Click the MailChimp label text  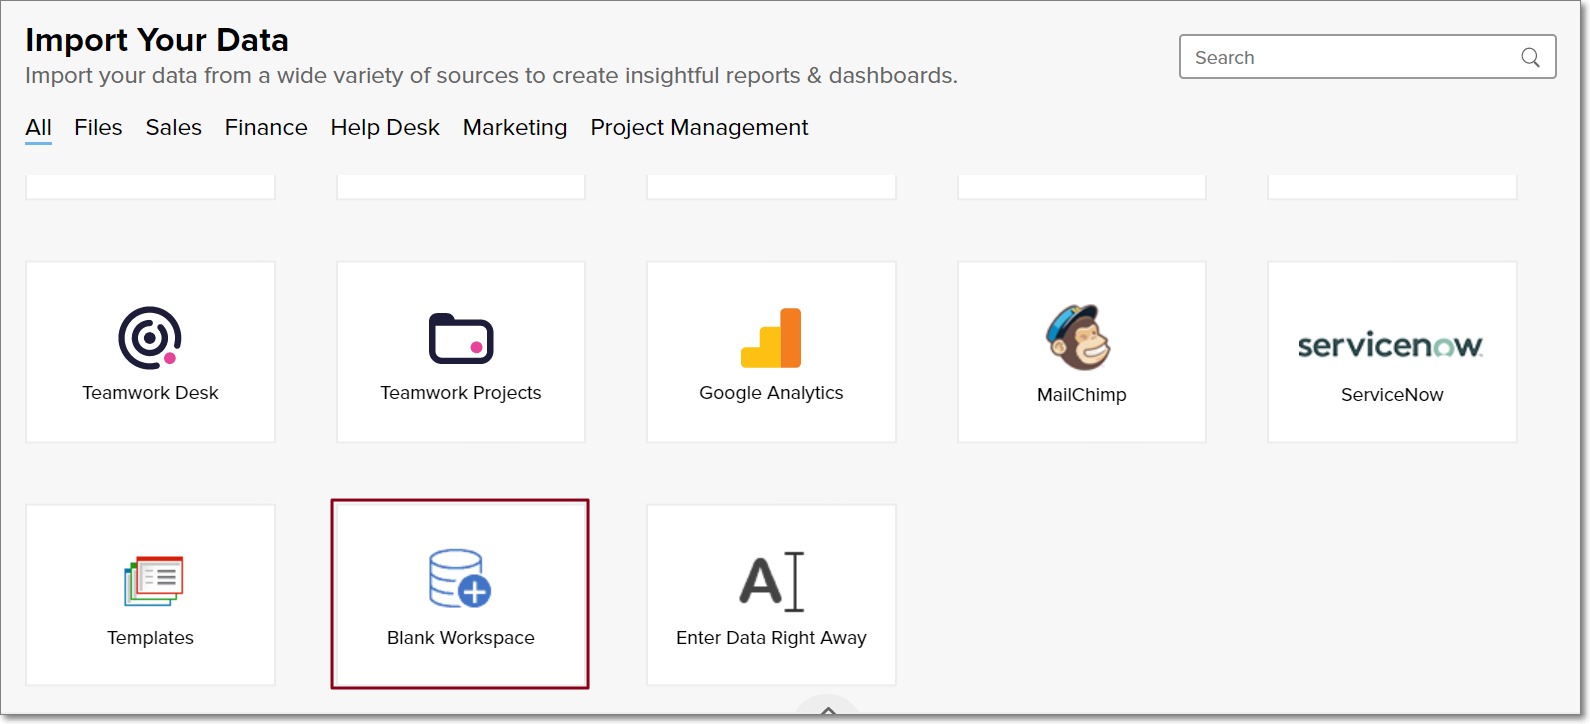(1081, 395)
